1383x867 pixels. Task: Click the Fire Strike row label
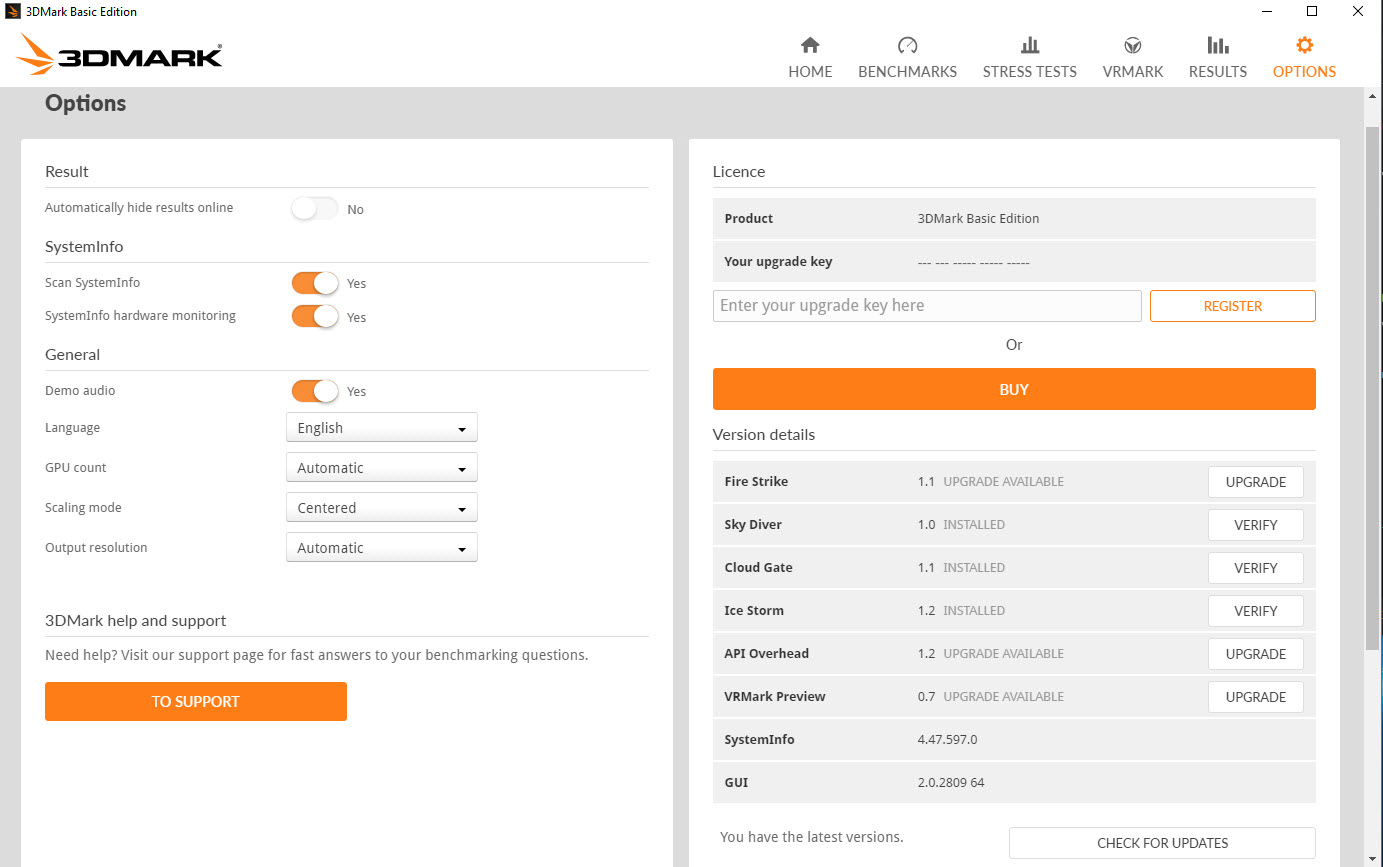tap(756, 481)
